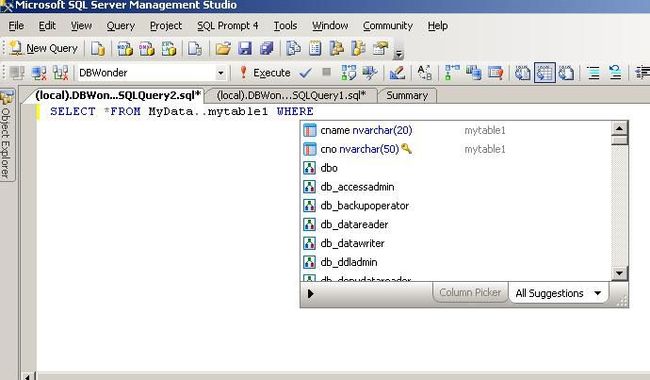Screen dimensions: 650x380
Task: Click suggestion list scroll up arrow
Action: point(619,129)
